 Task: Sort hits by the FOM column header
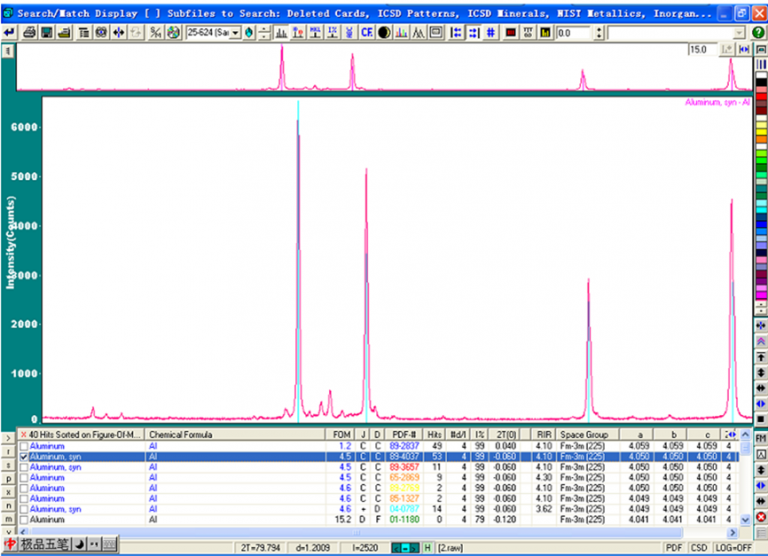coord(341,435)
